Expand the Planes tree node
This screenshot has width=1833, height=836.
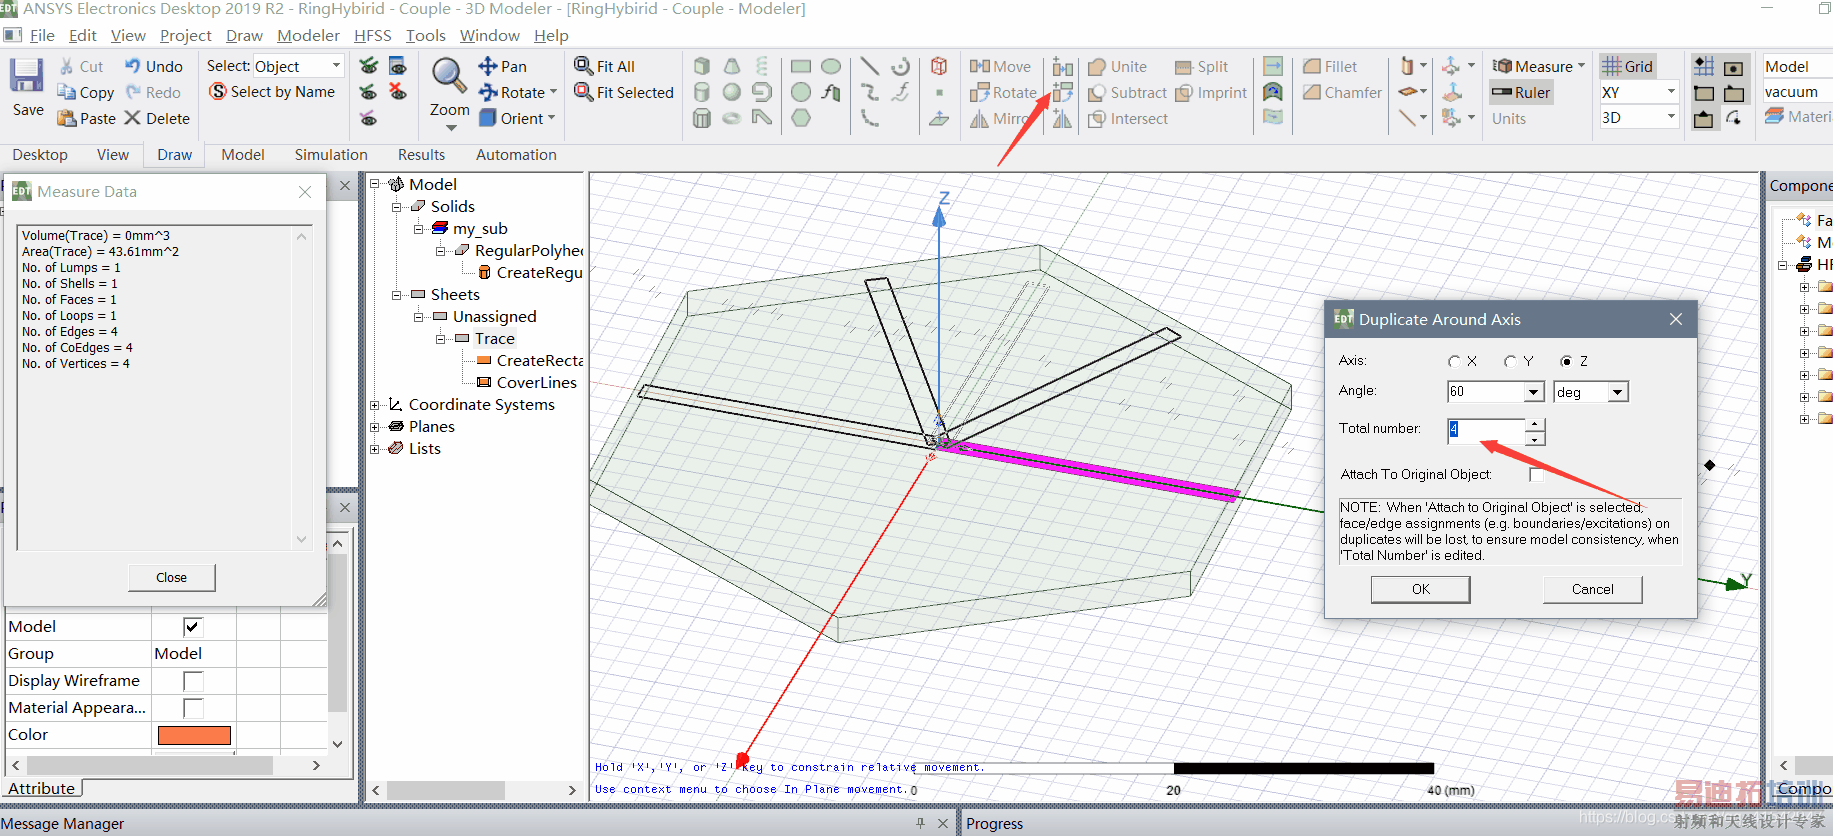pos(375,427)
